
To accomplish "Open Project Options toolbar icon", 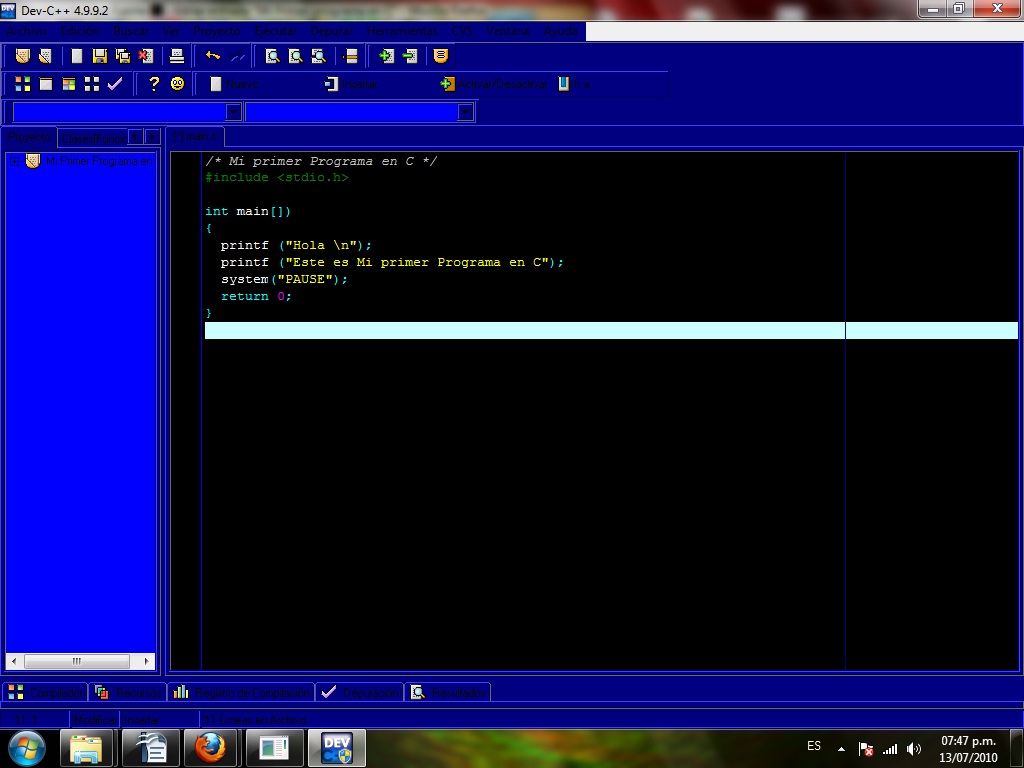I will tap(441, 56).
